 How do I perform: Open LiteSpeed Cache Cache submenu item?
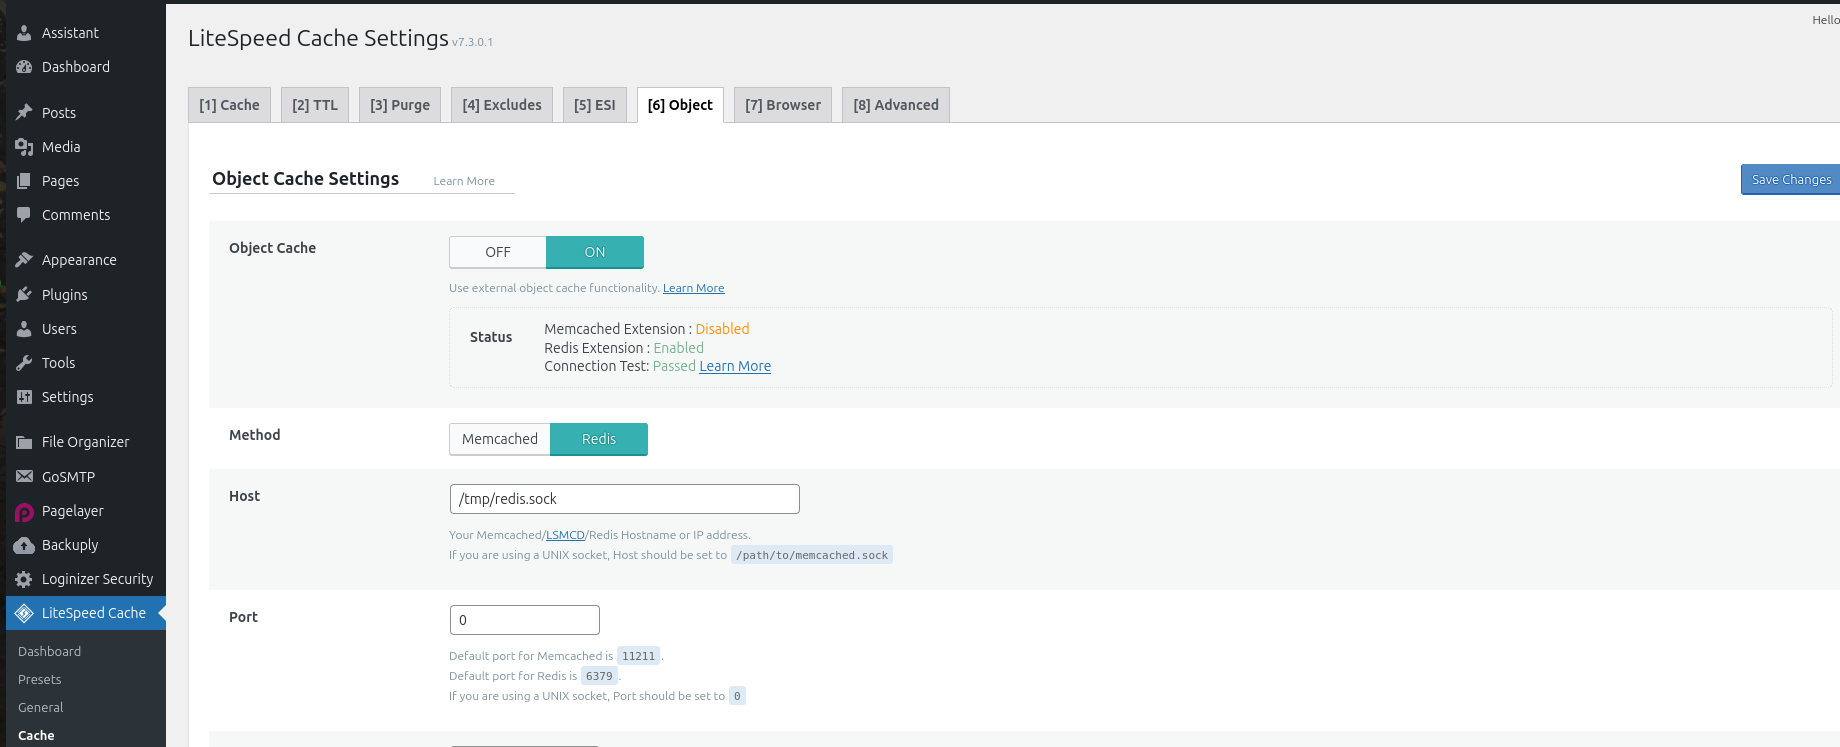[x=37, y=735]
